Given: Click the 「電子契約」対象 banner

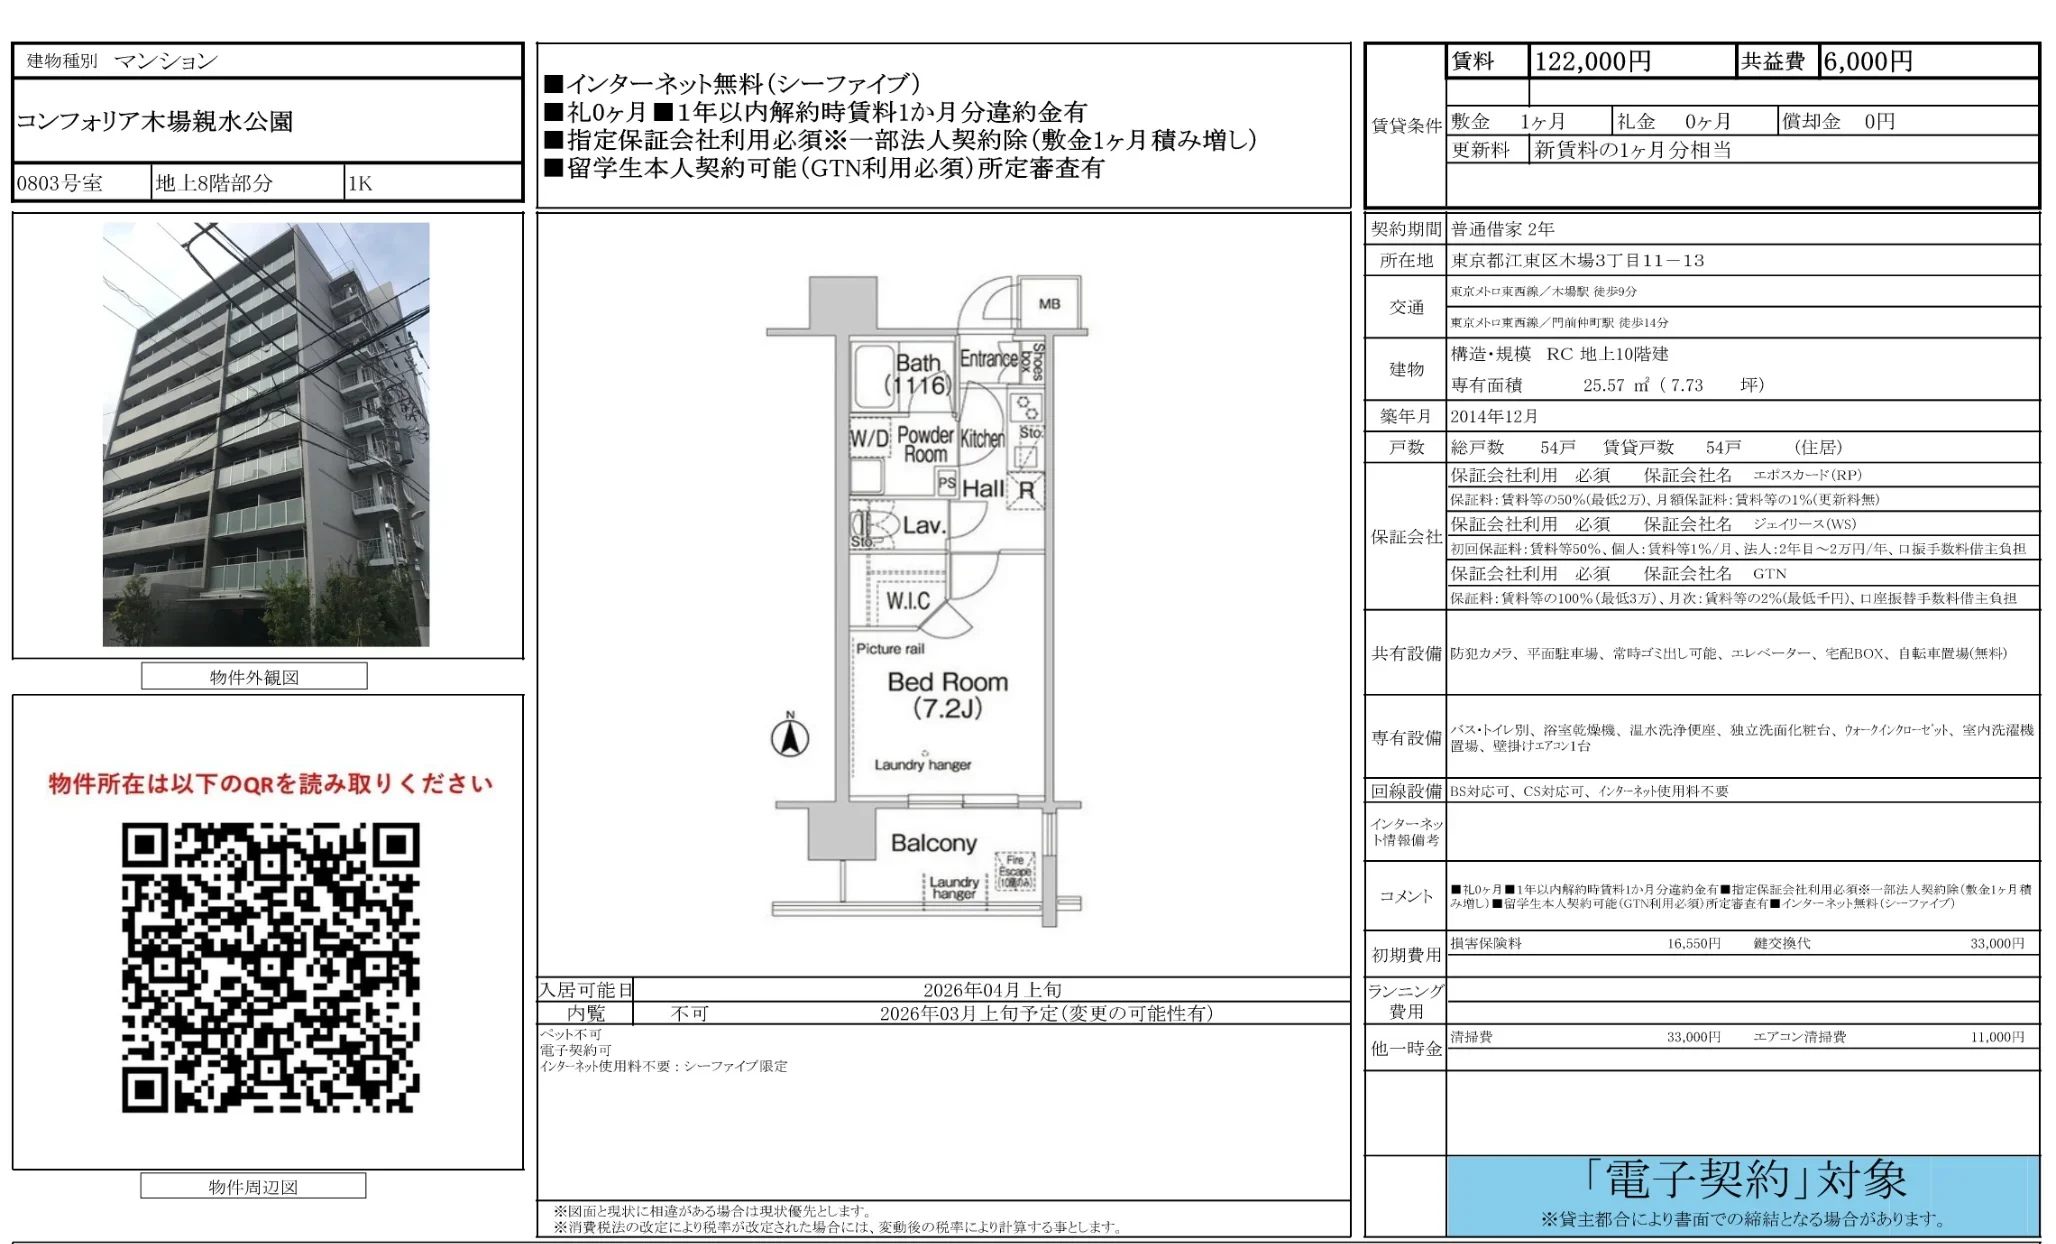Looking at the screenshot, I should pos(1745,1176).
